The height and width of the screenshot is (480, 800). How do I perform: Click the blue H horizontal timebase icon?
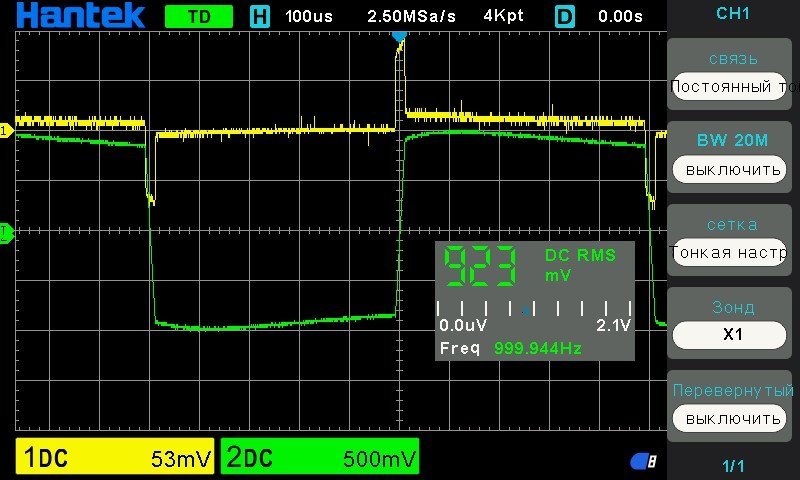click(260, 16)
